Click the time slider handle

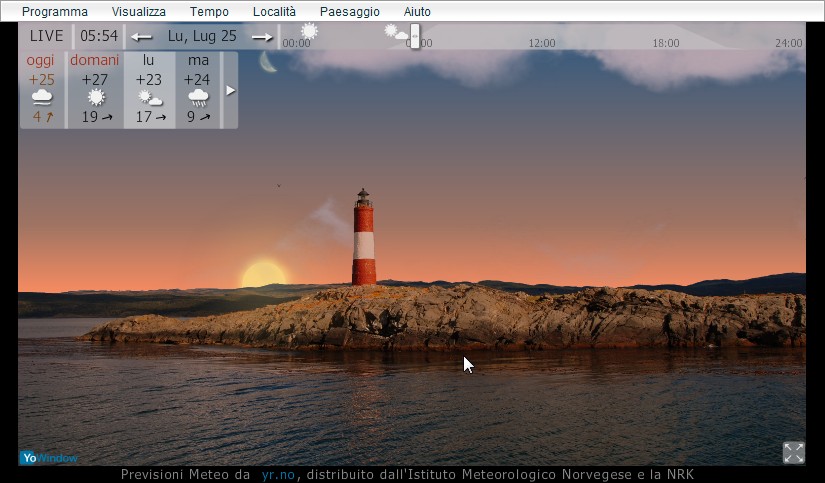pyautogui.click(x=415, y=36)
